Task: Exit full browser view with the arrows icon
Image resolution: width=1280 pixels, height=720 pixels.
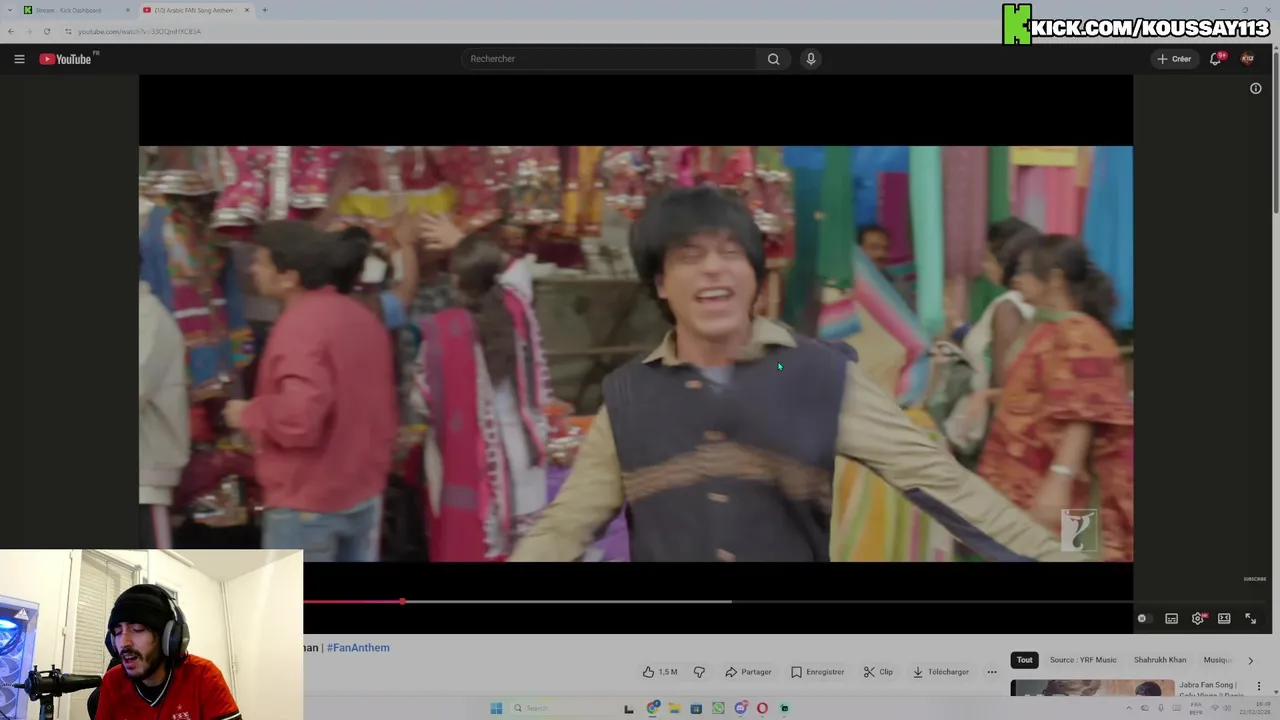Action: point(1250,618)
